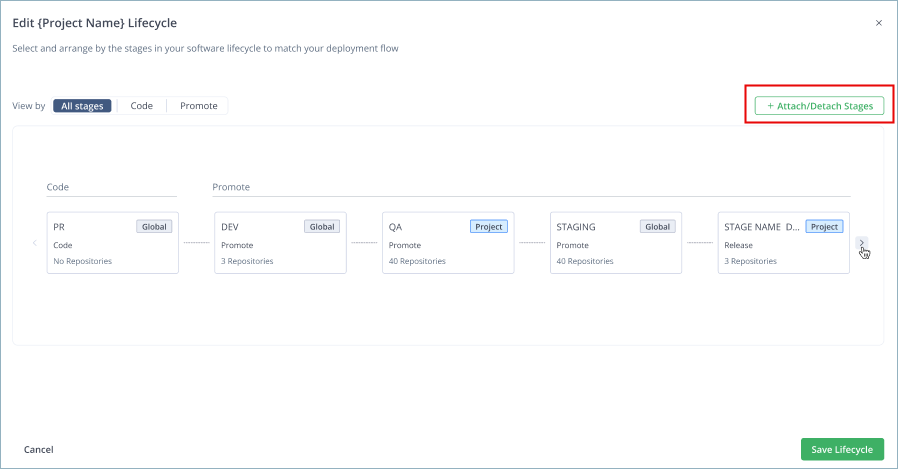Click the dialog title 'Edit {Project Name} Lifecycle'
This screenshot has height=469, width=898.
pos(94,23)
